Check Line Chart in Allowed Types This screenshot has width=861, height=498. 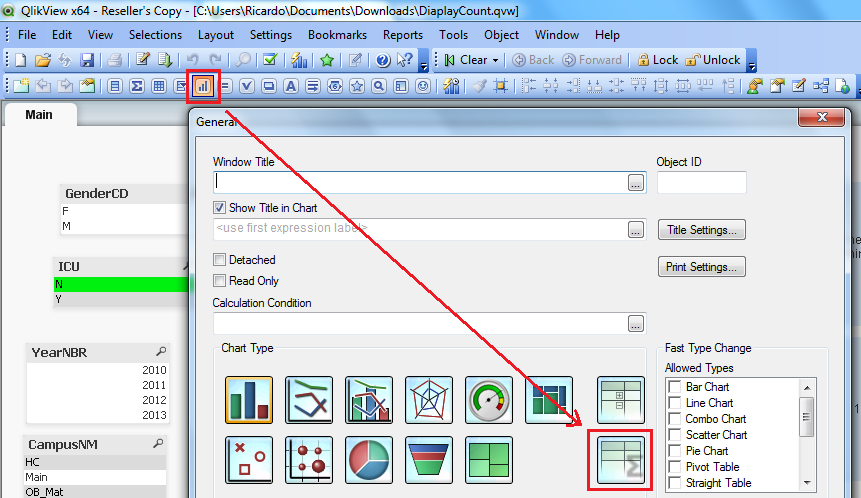(x=675, y=402)
